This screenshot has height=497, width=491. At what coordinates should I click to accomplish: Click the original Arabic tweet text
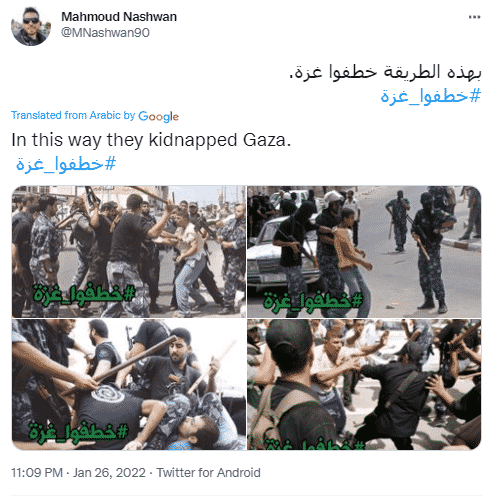[x=385, y=72]
